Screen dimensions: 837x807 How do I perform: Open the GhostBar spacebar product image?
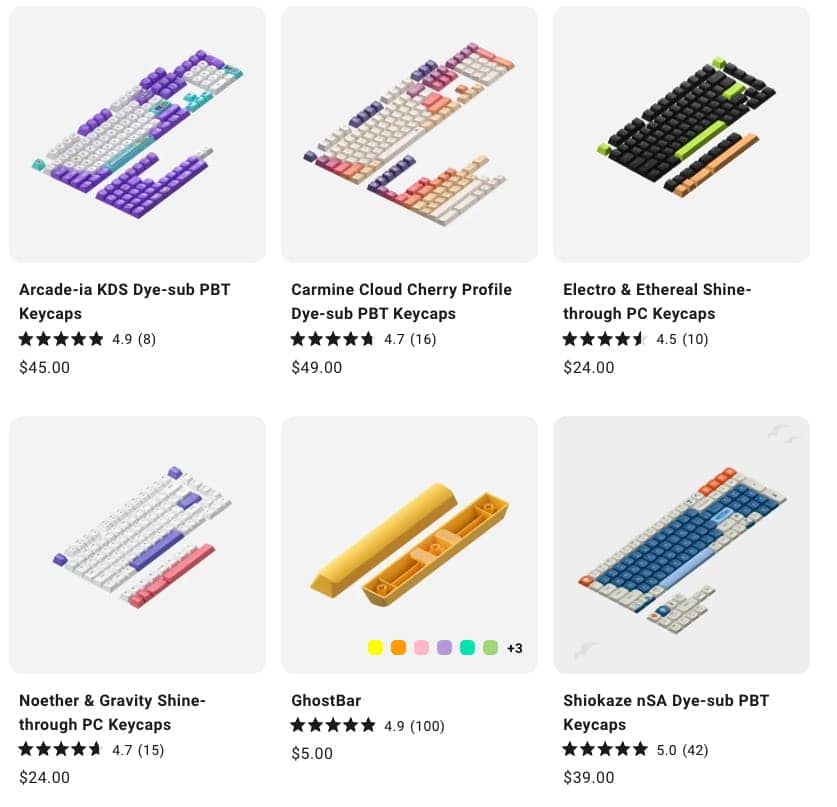pyautogui.click(x=409, y=544)
